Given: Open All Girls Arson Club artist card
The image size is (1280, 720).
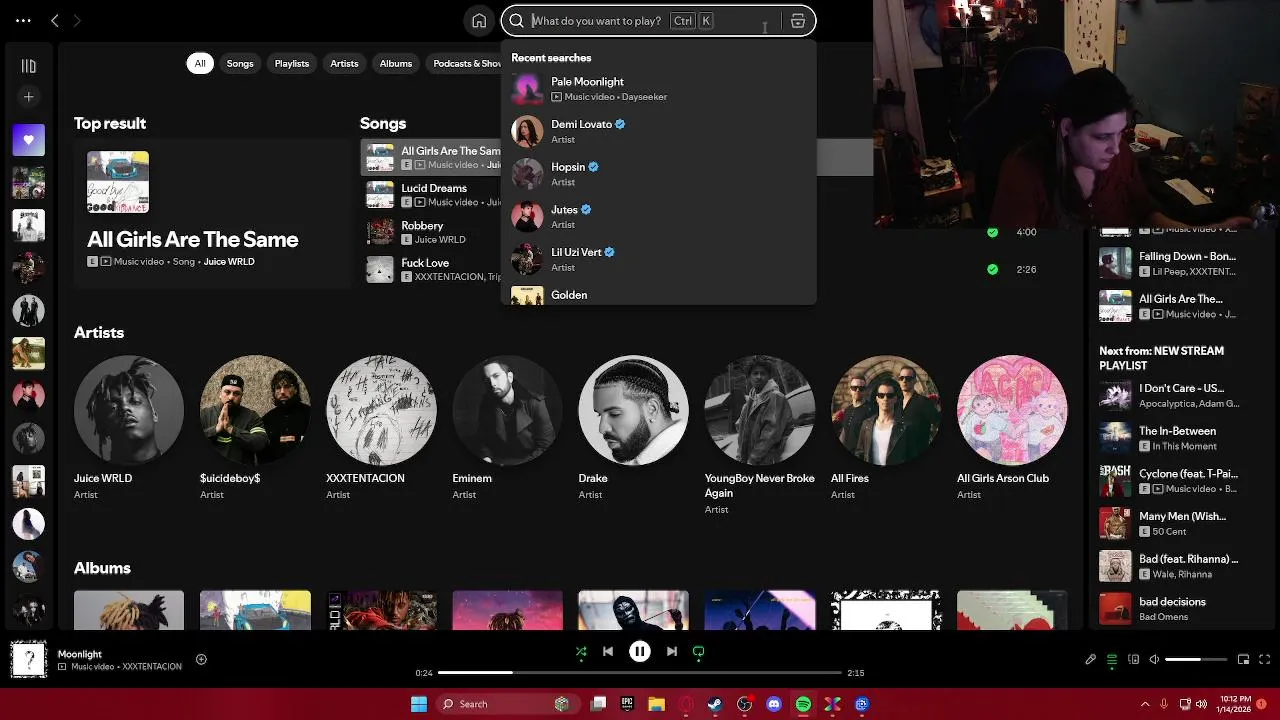Looking at the screenshot, I should point(1011,428).
